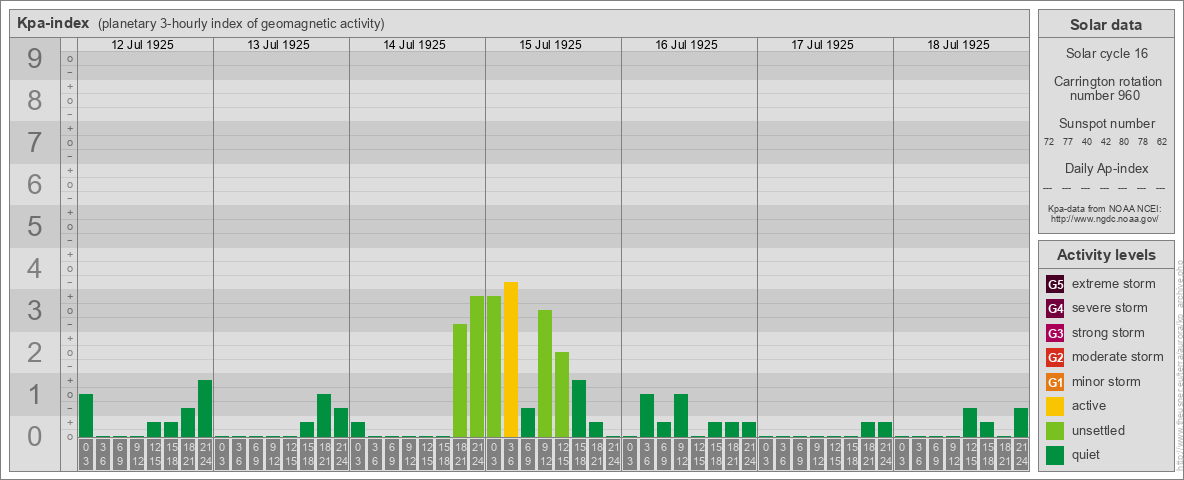Click the quiet bar for 13 Jul 18-21

pos(324,415)
